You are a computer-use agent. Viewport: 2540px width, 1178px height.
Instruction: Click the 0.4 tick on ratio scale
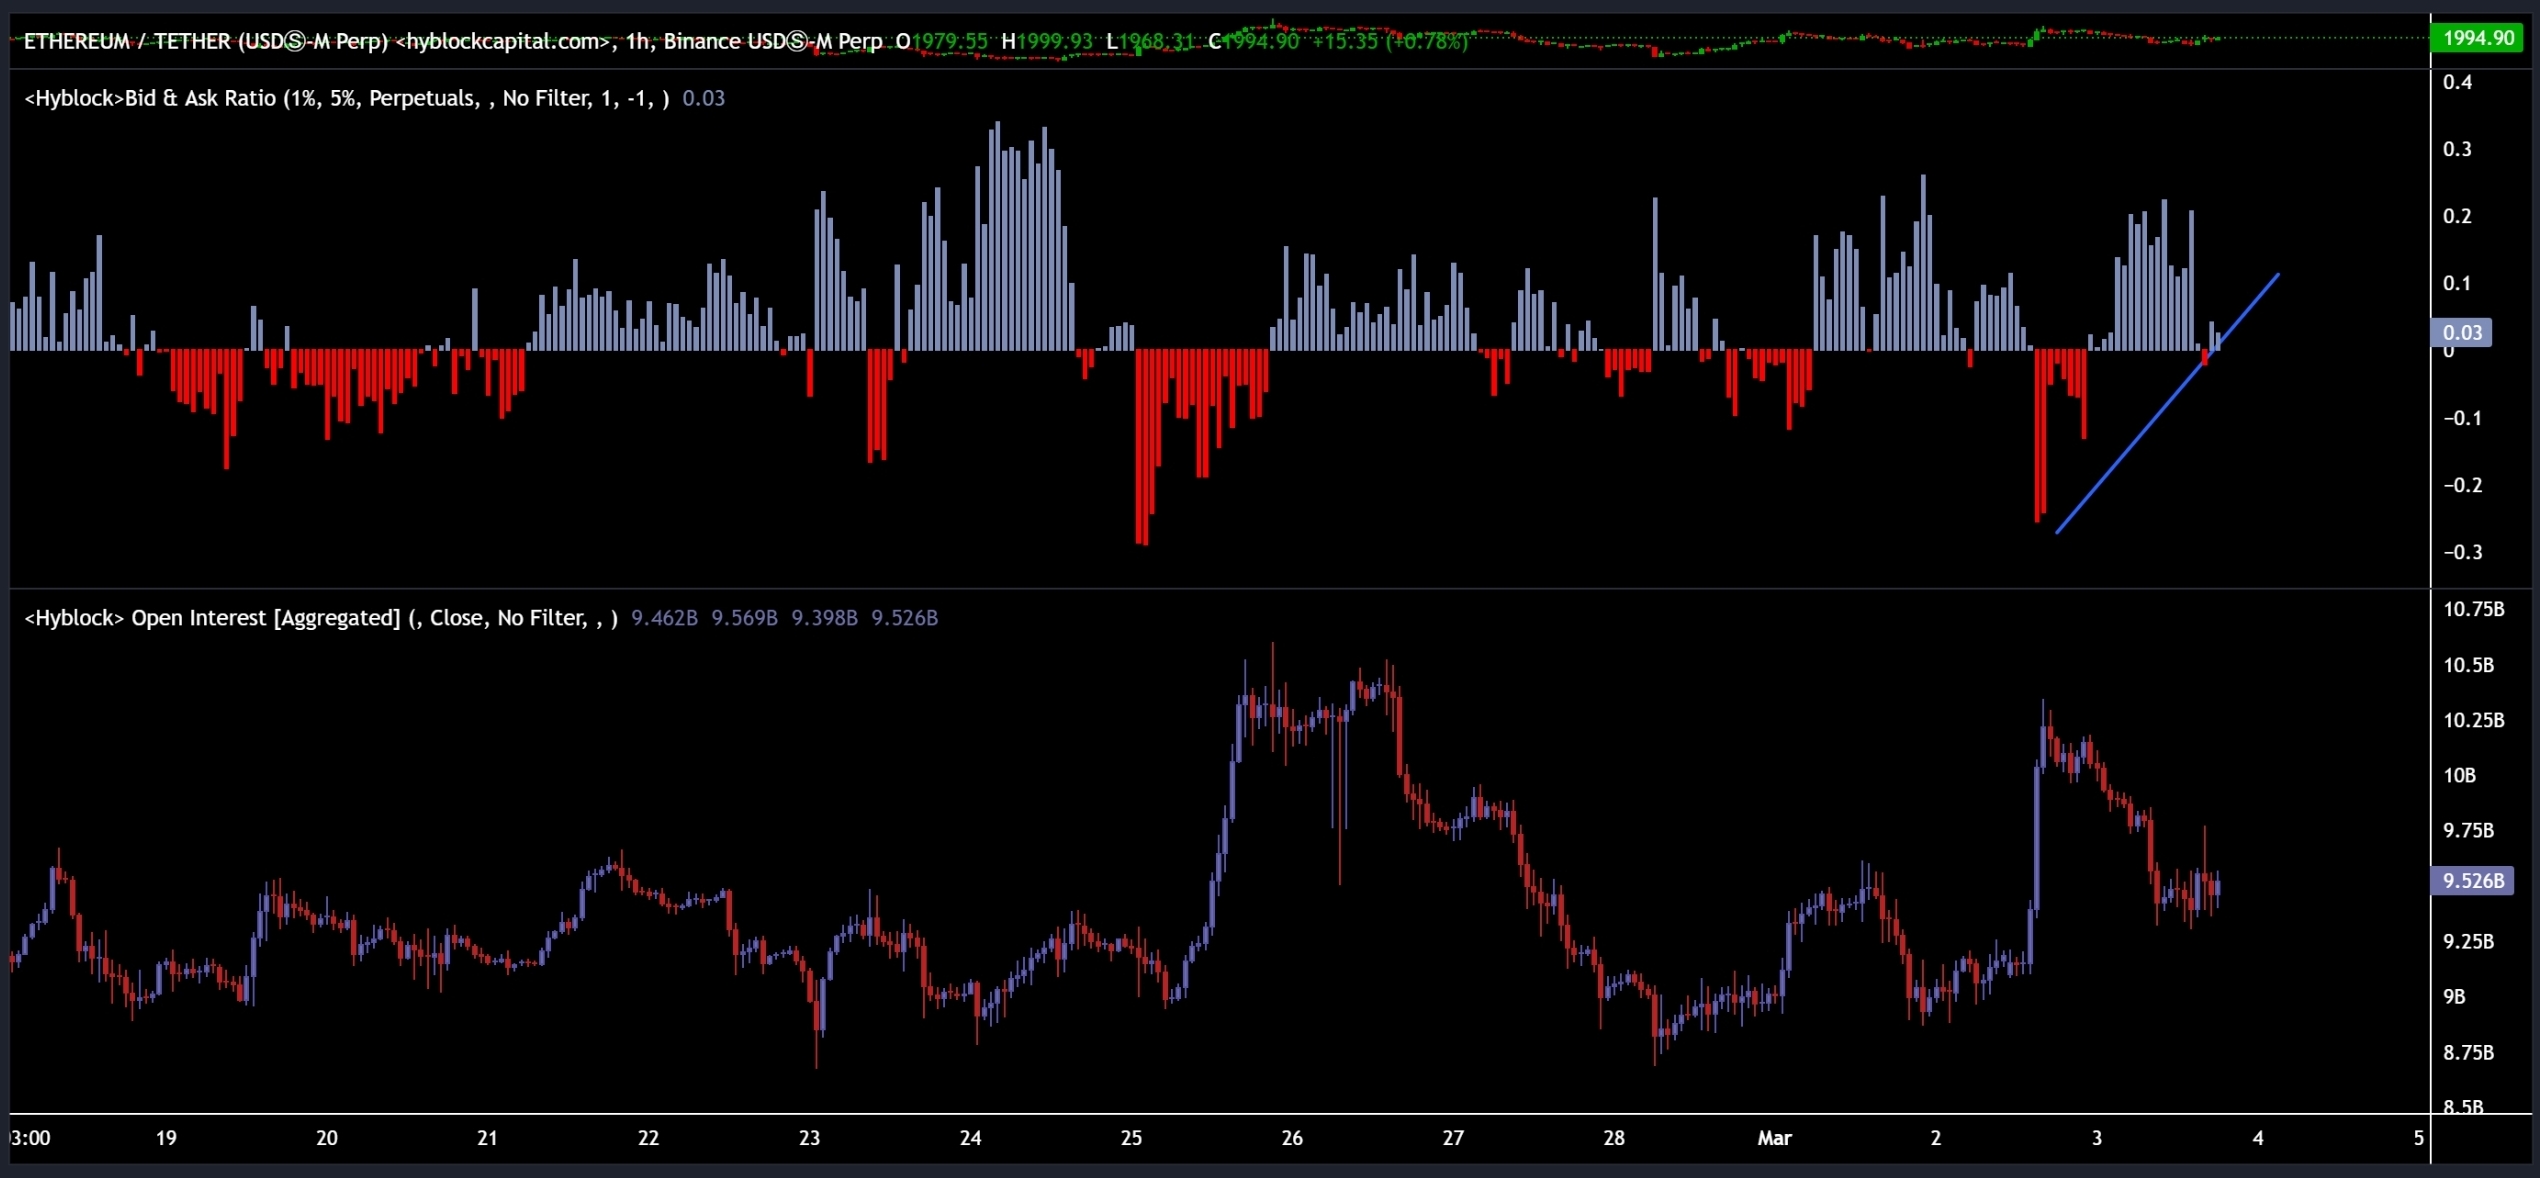(2457, 82)
